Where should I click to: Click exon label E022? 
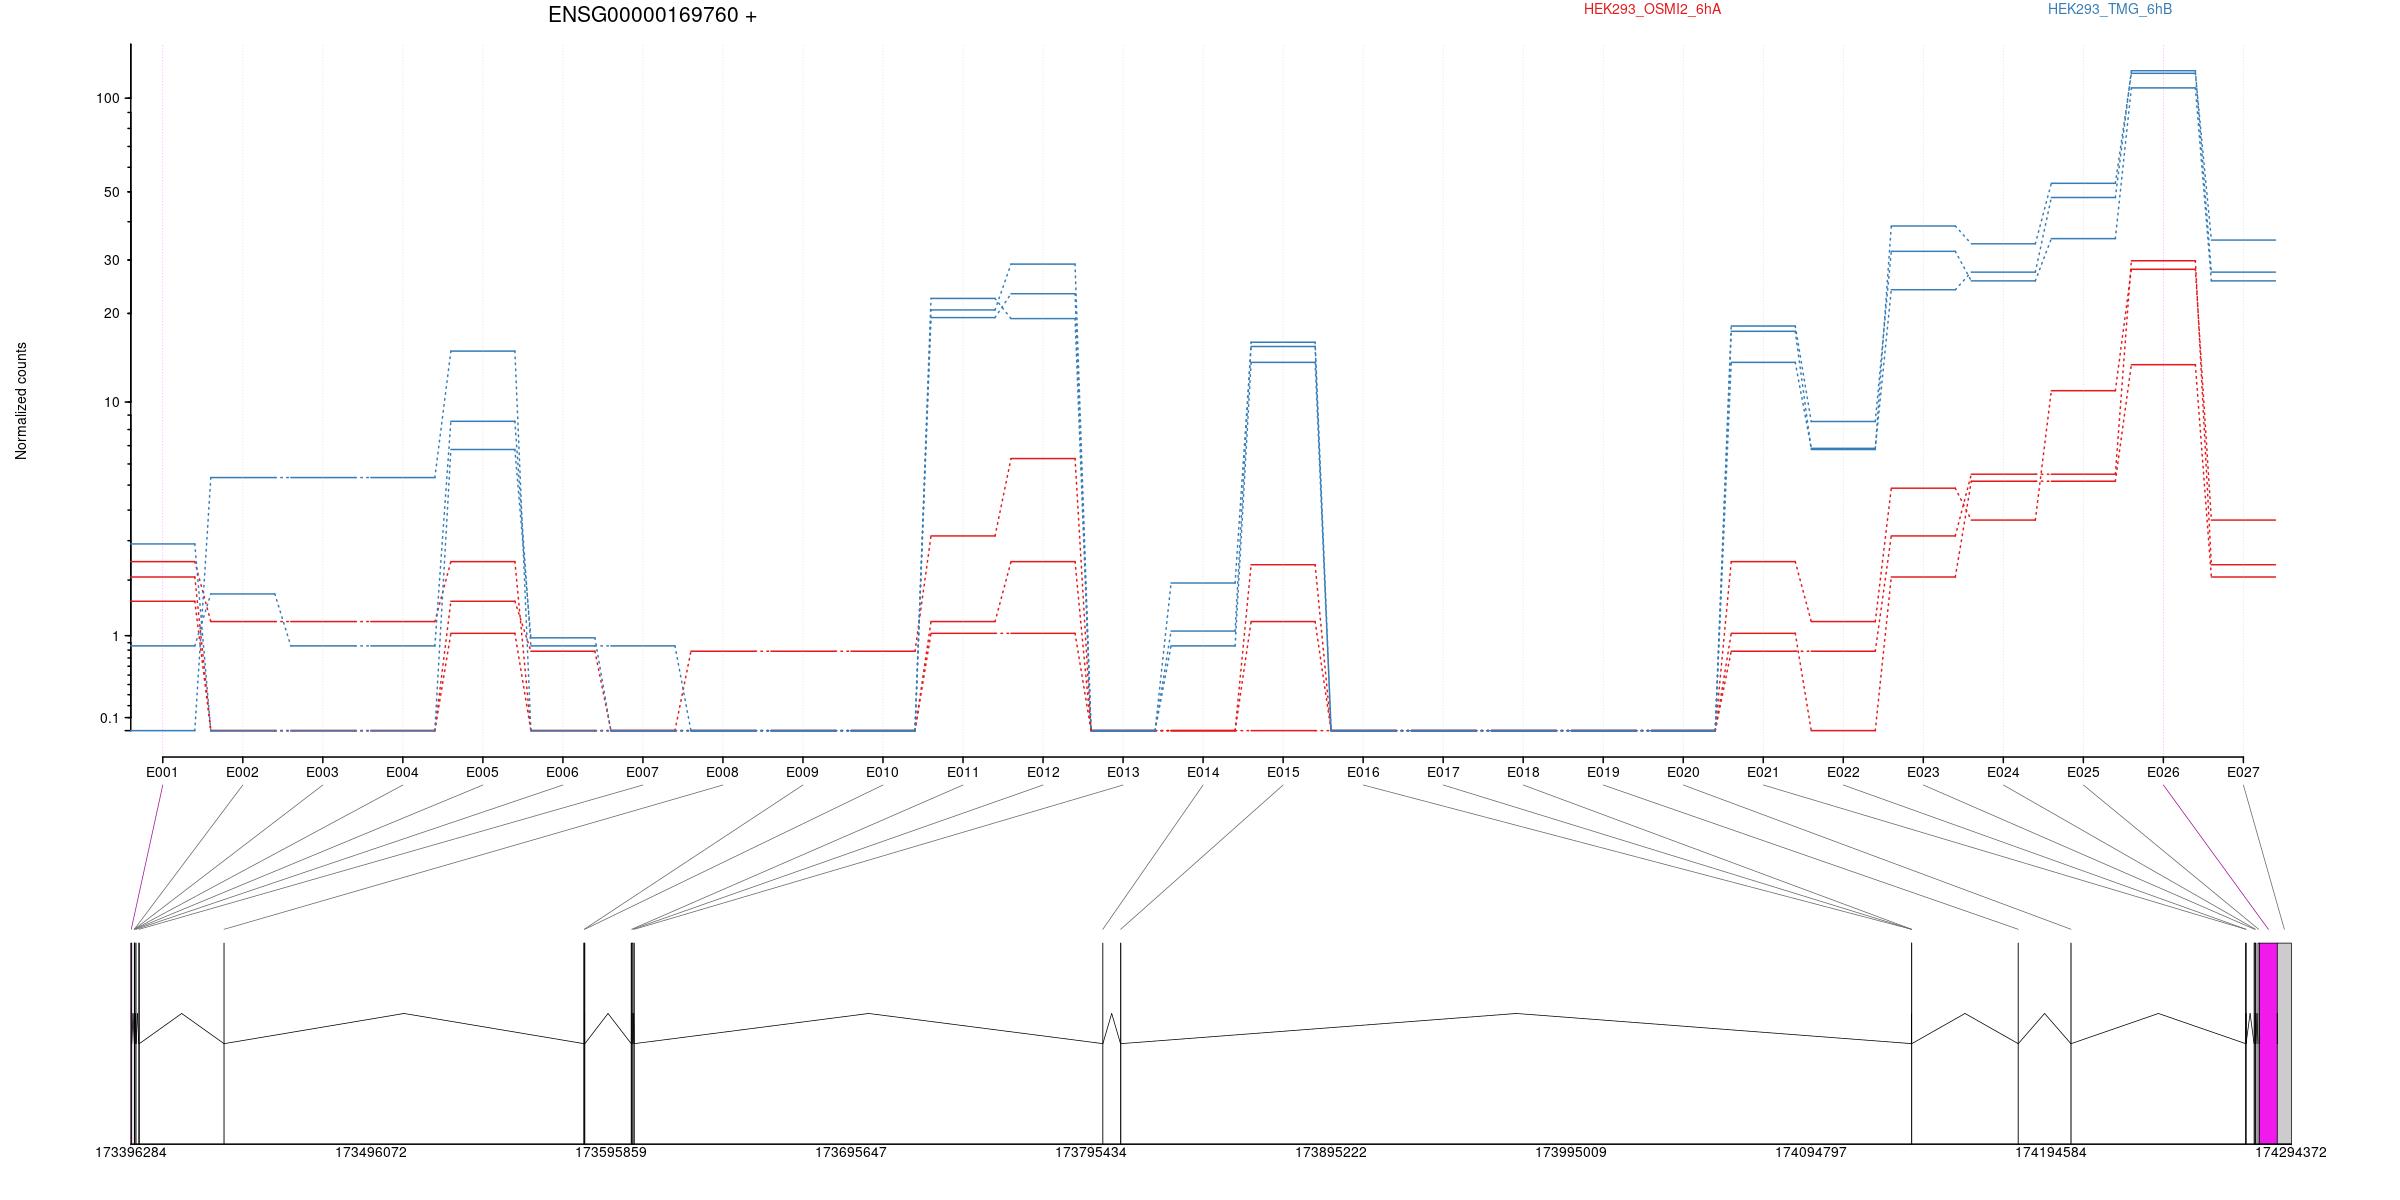tap(1843, 772)
